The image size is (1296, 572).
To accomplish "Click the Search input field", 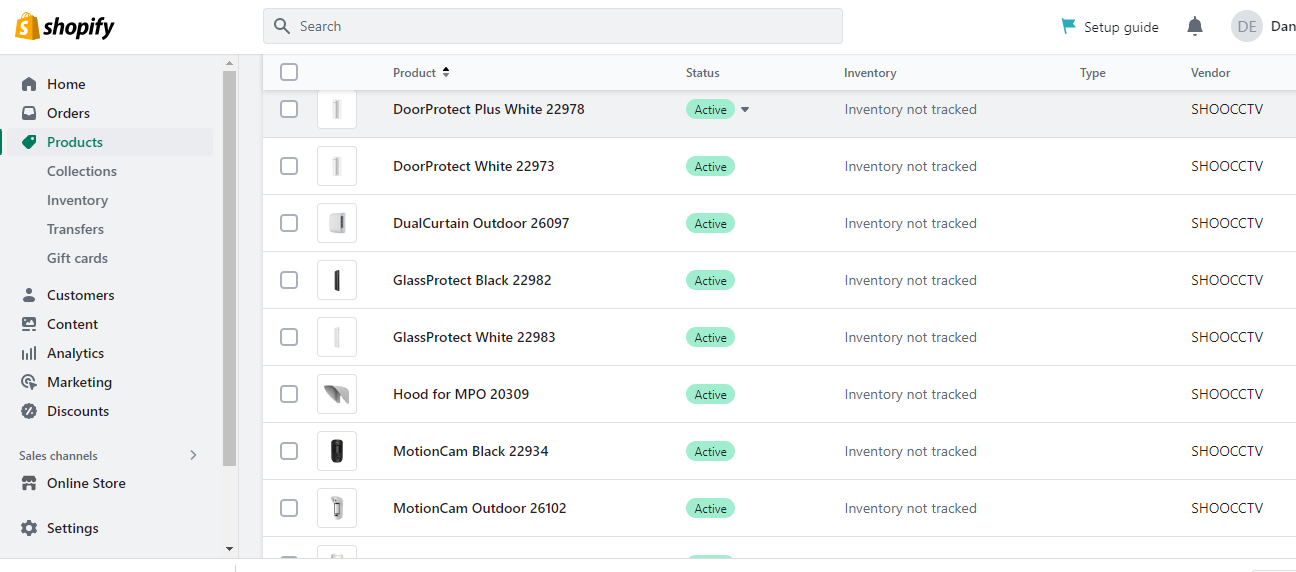I will [x=560, y=26].
